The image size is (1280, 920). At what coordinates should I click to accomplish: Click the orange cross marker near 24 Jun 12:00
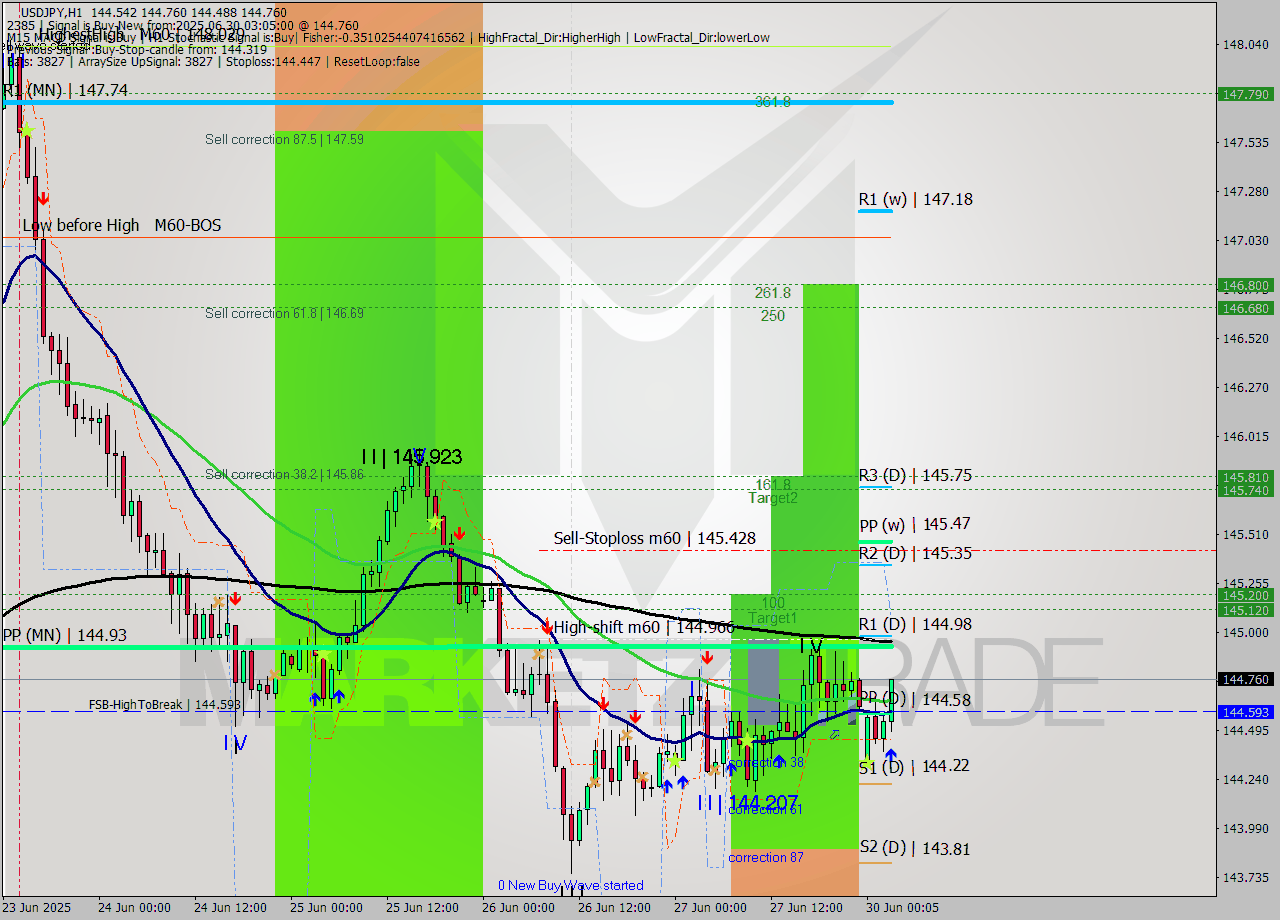218,602
